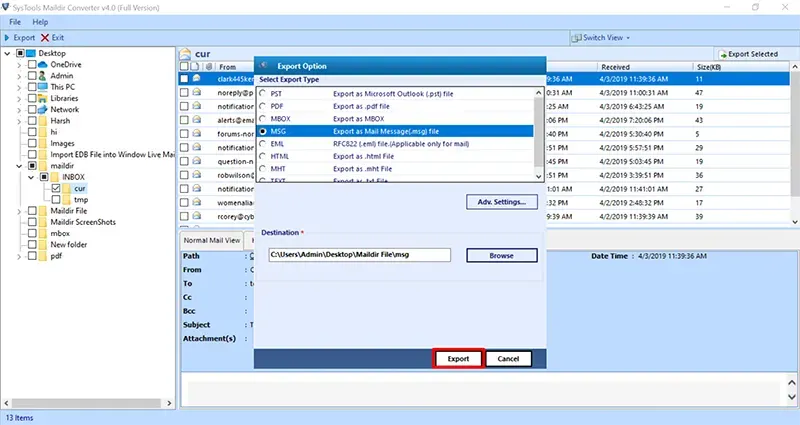Viewport: 800px width, 425px height.
Task: Click the Maildir File folder icon
Action: [x=43, y=211]
